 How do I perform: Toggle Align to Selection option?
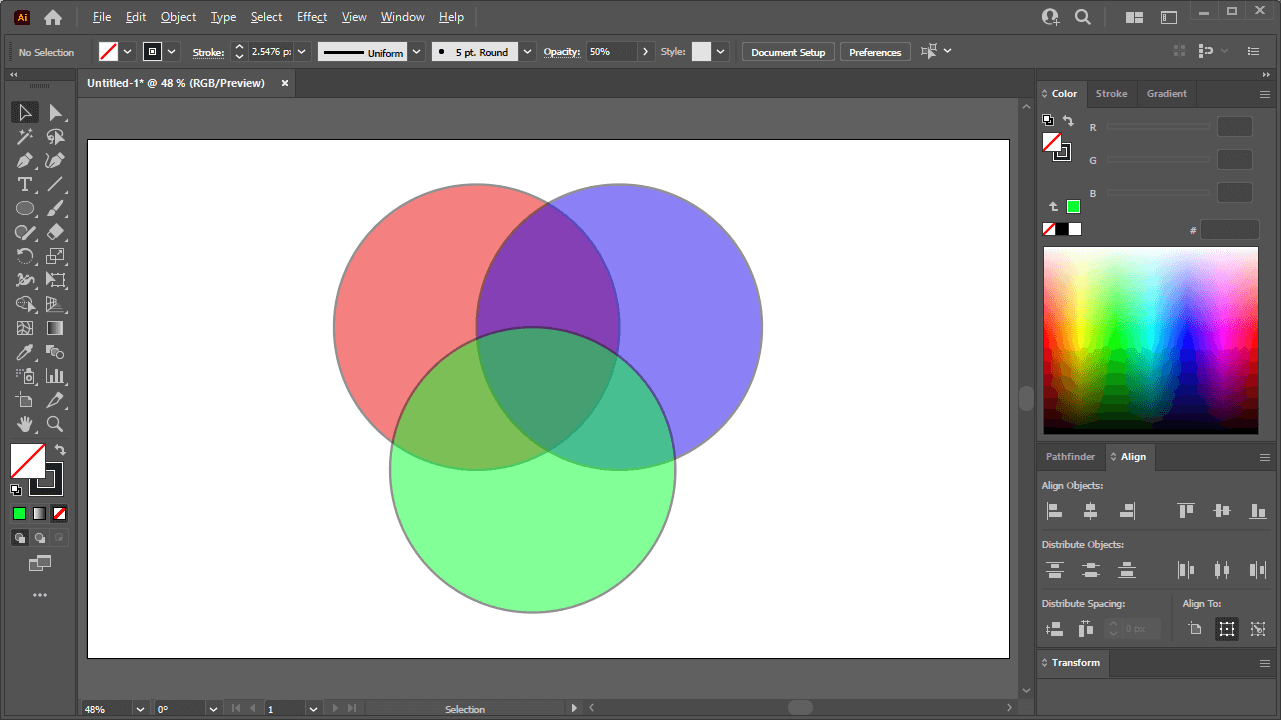click(x=1227, y=629)
